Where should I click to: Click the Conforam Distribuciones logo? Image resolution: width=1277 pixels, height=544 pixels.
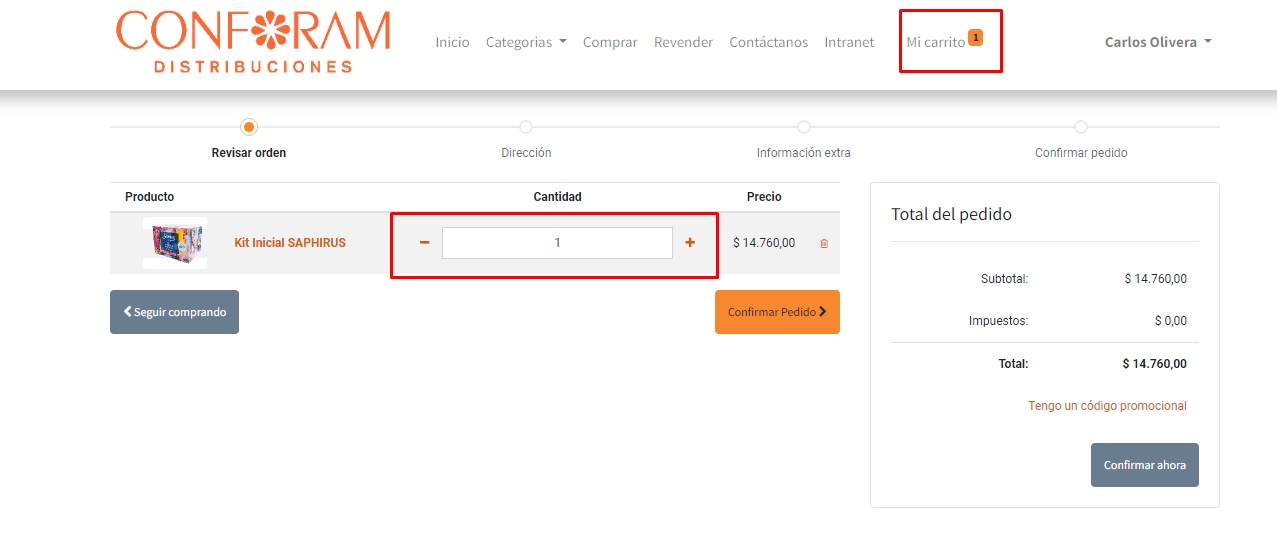[x=253, y=42]
